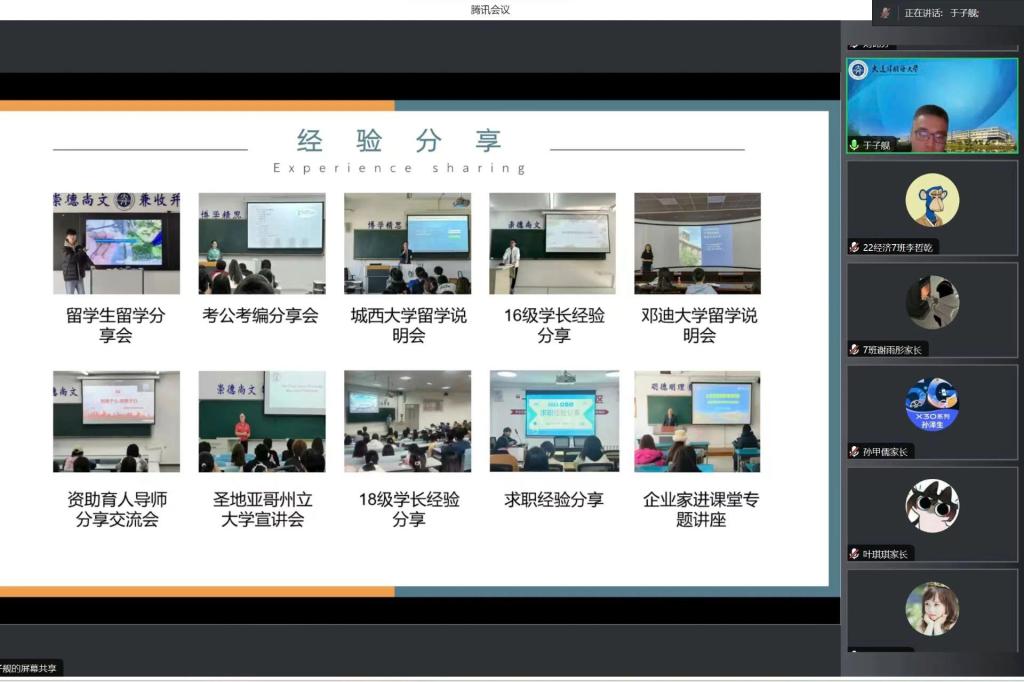The image size is (1024, 682).
Task: Click muted mic icon beside 7班谢雨彤家长
Action: point(854,349)
